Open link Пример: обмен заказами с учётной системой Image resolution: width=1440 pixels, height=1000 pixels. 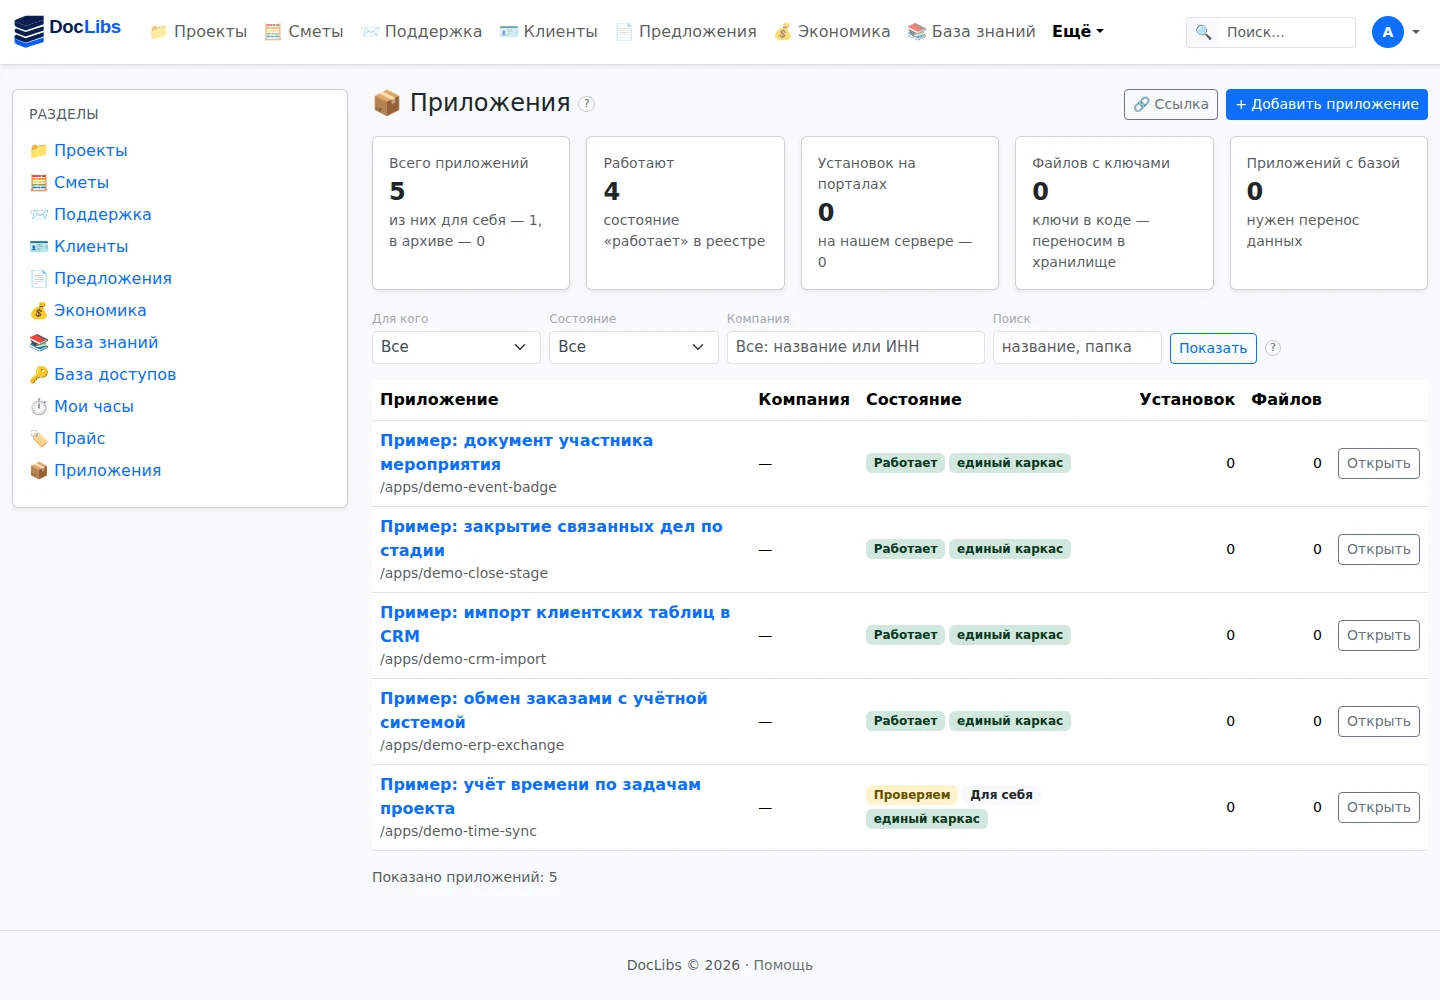click(544, 710)
